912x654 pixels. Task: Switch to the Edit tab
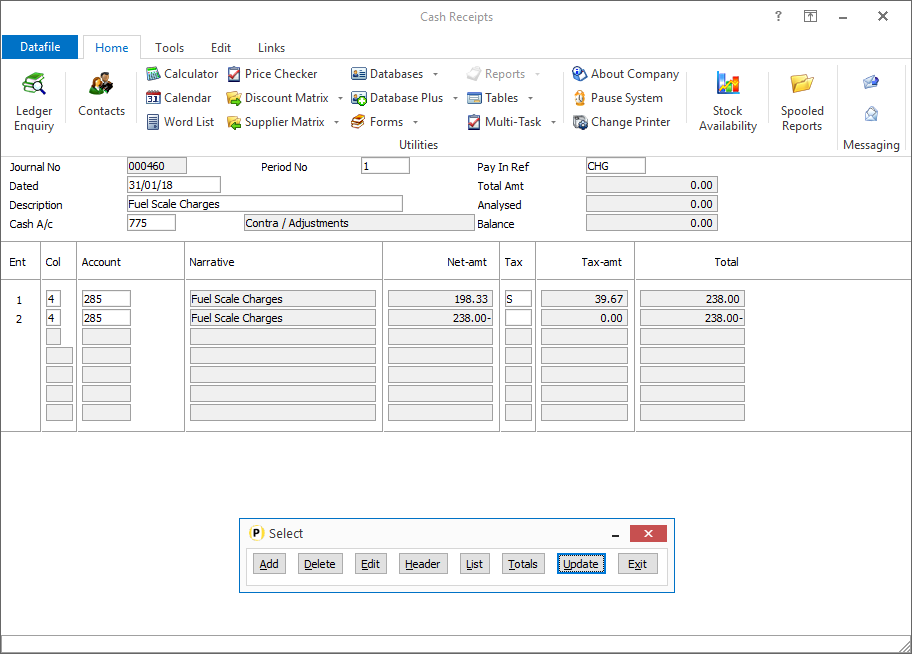point(221,48)
